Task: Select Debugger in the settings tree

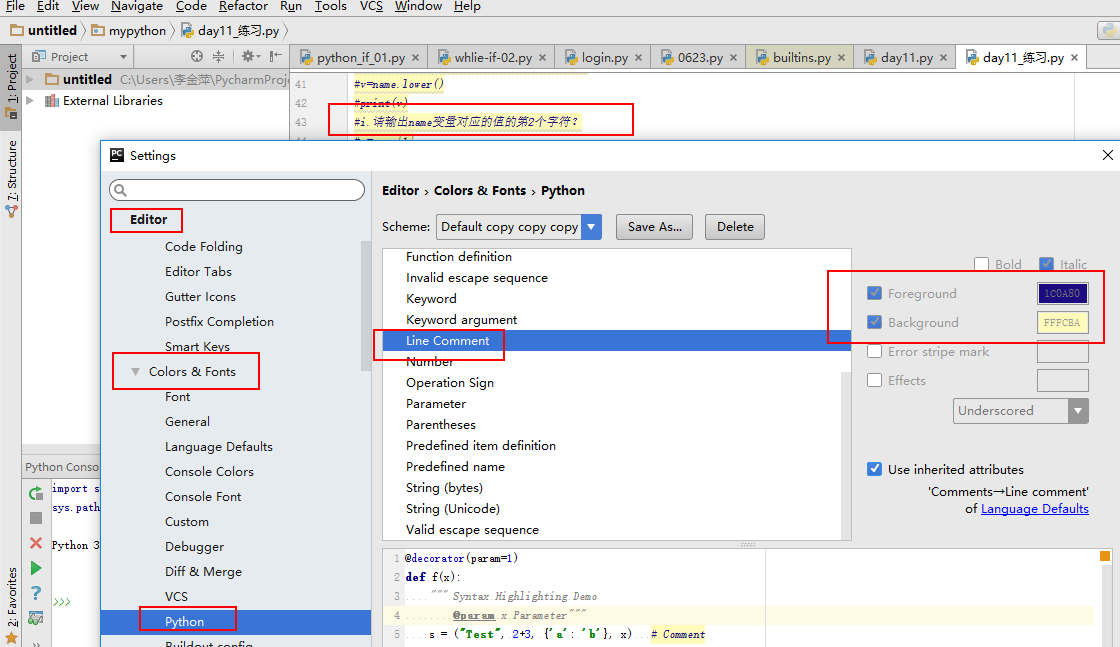Action: click(194, 547)
